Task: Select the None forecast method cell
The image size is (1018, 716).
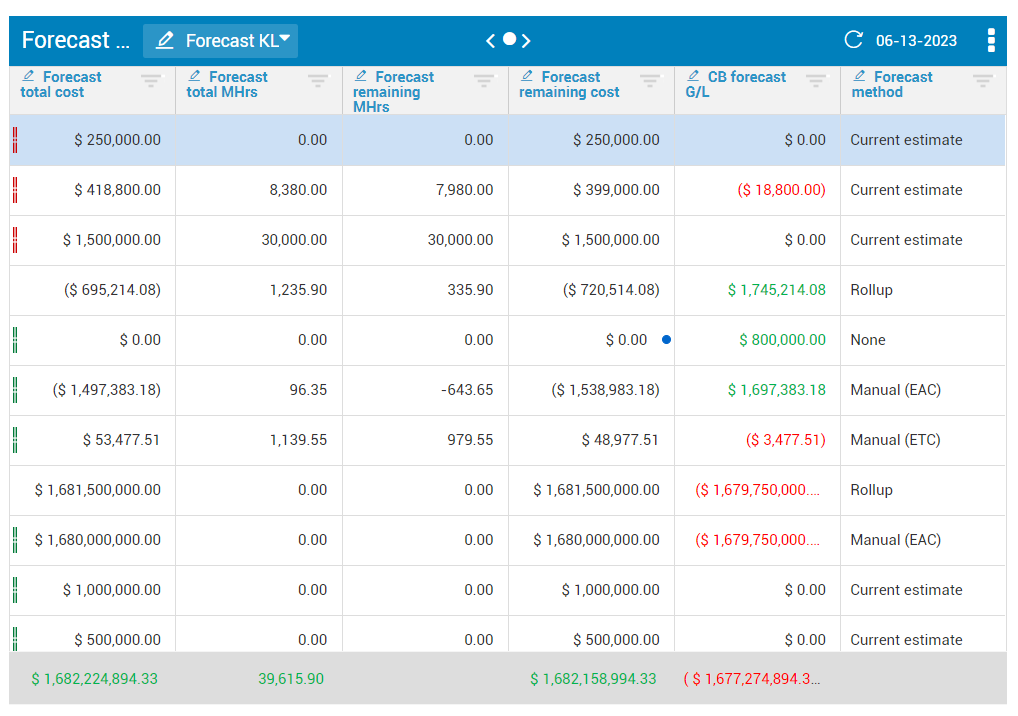Action: tap(868, 340)
